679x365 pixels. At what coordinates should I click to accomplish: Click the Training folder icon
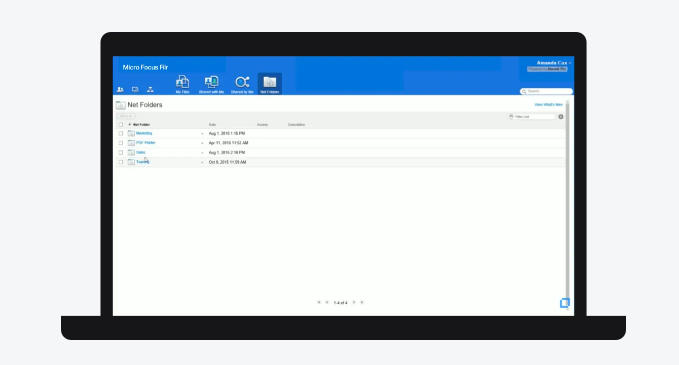[x=131, y=162]
